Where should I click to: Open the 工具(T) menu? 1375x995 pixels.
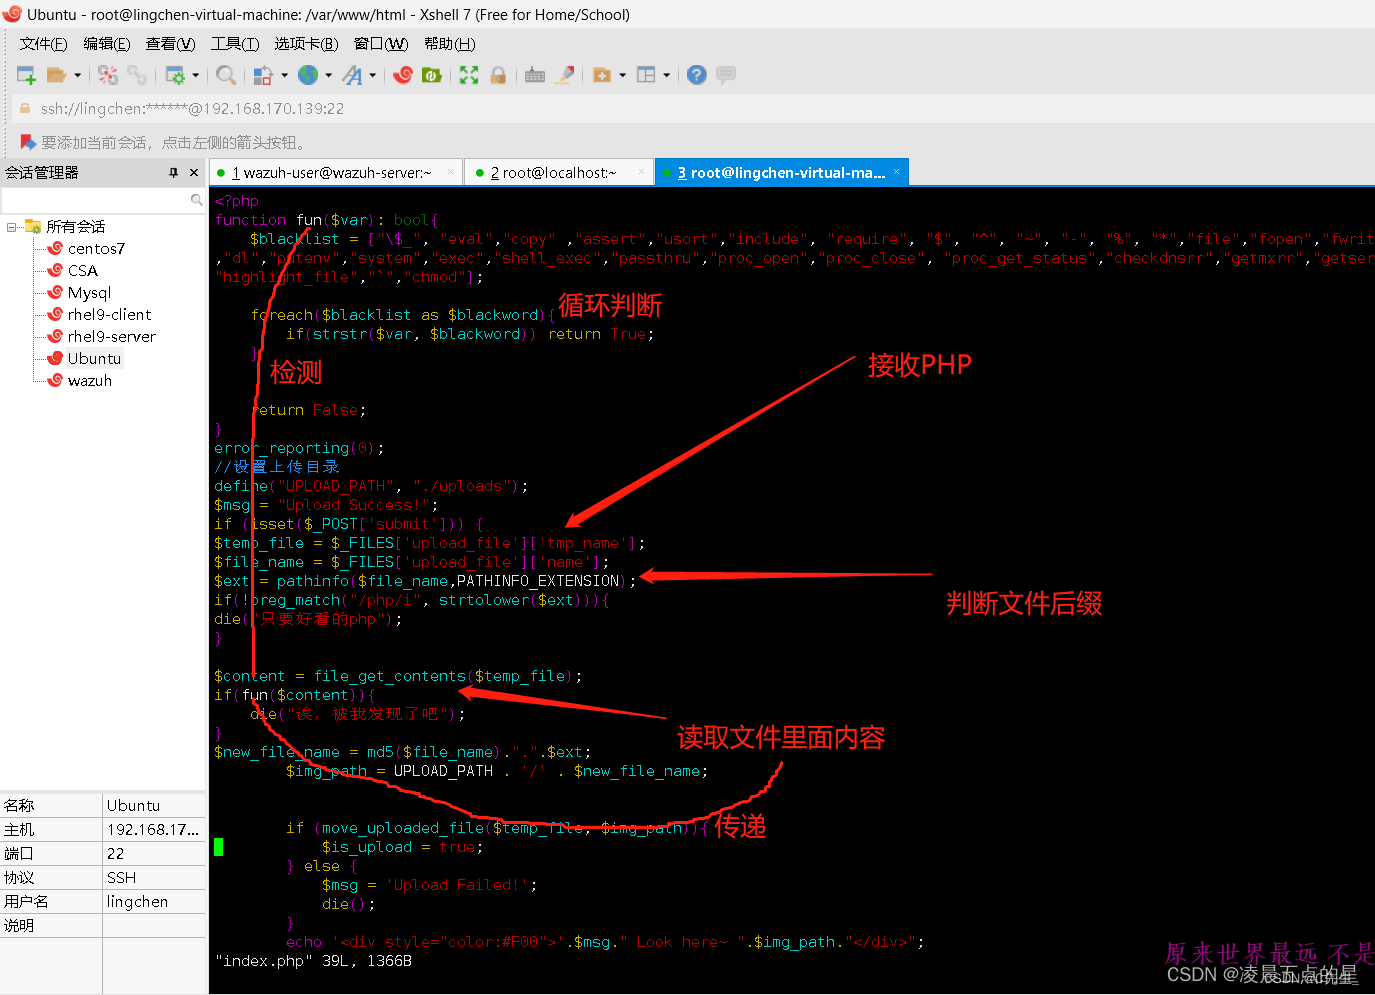[x=234, y=44]
